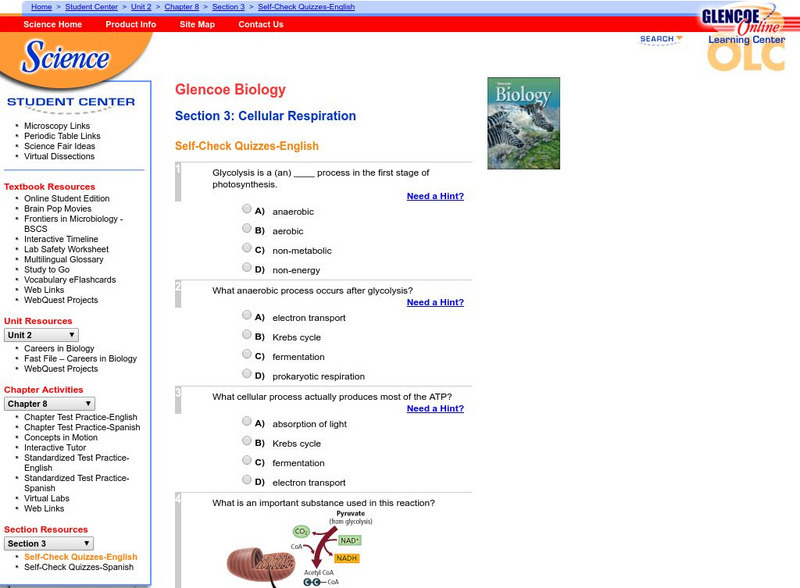Click Need a Hint for question 2
Image resolution: width=800 pixels, height=588 pixels.
click(435, 302)
